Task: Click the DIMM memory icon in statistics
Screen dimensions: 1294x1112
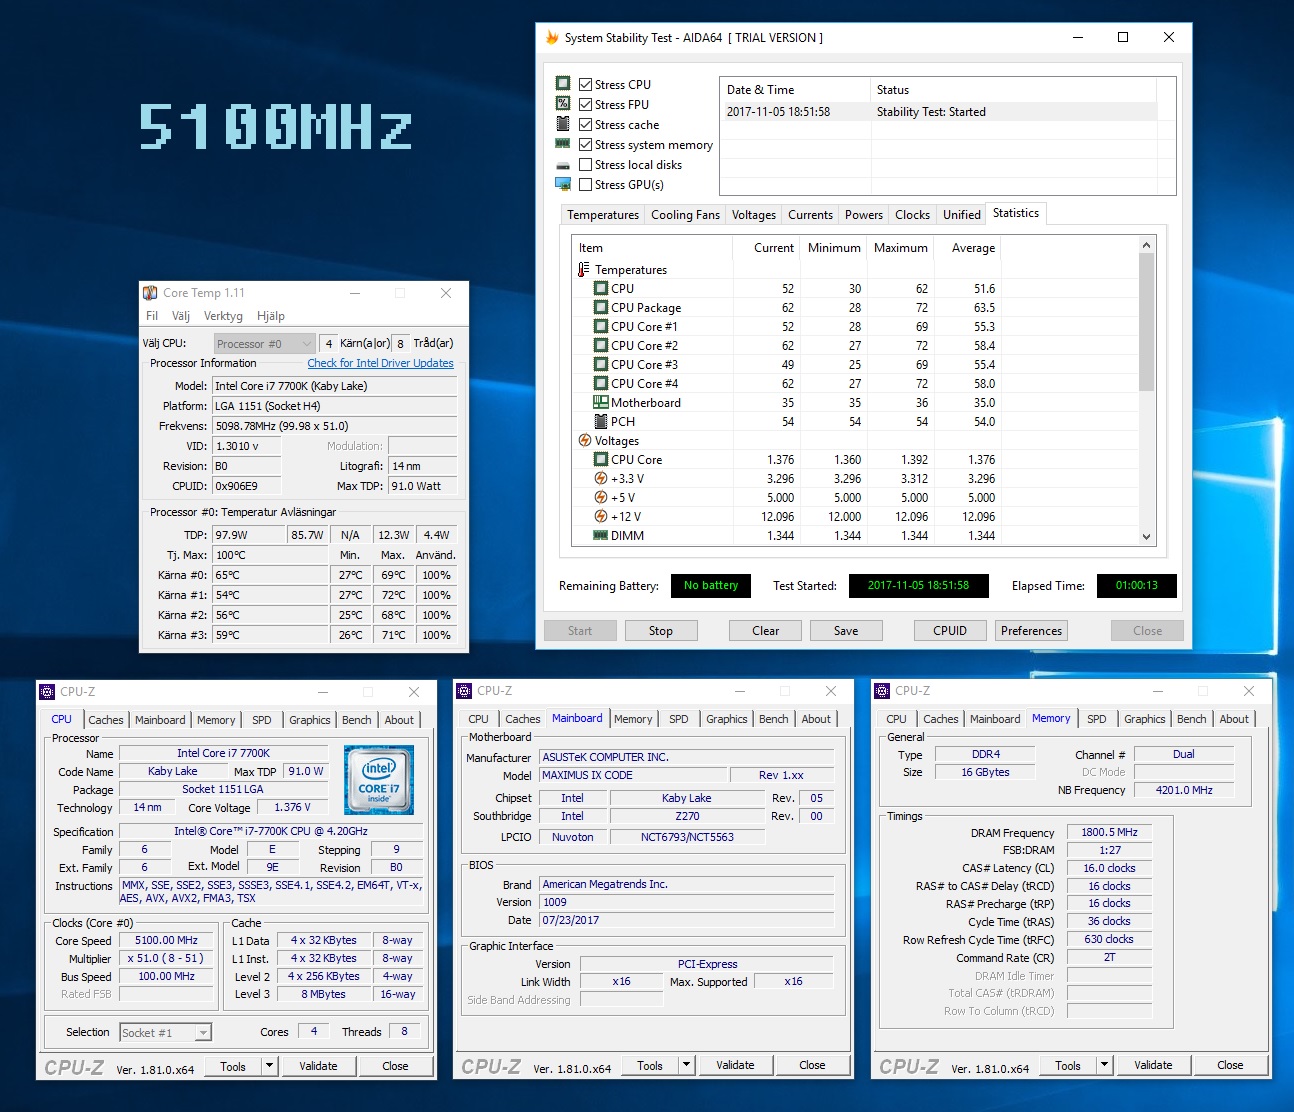Action: tap(601, 535)
